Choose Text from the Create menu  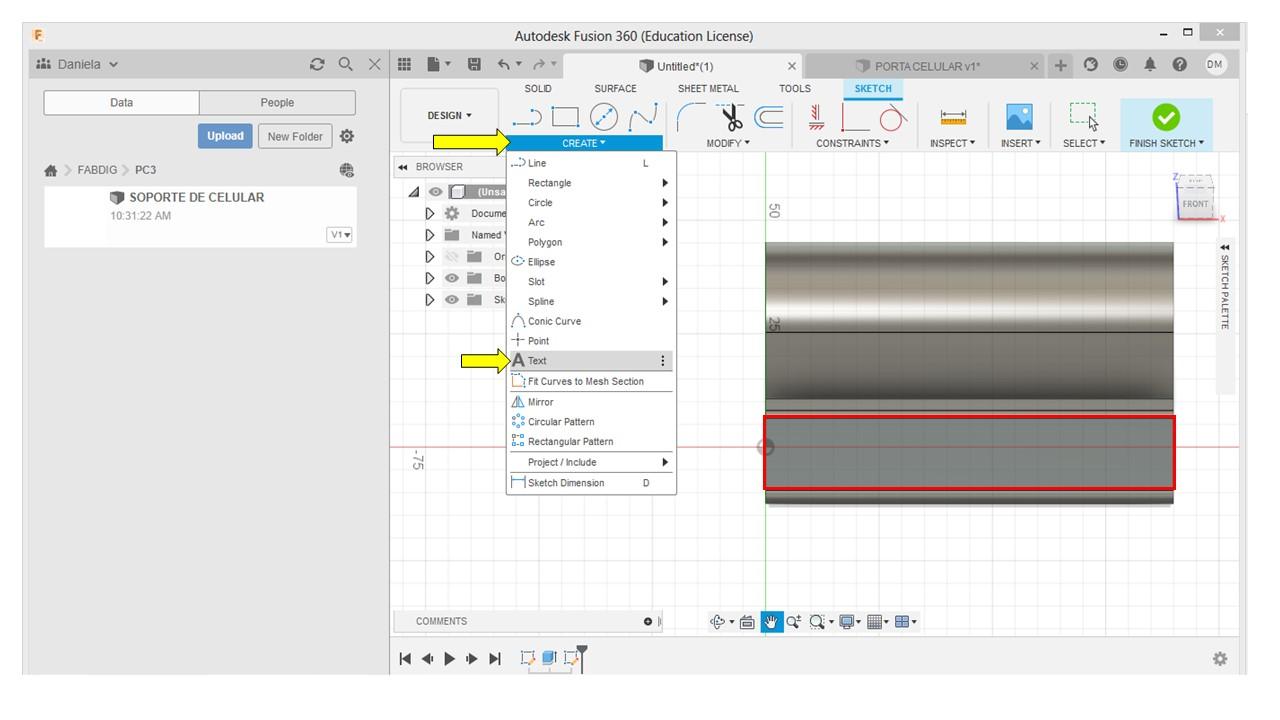590,361
